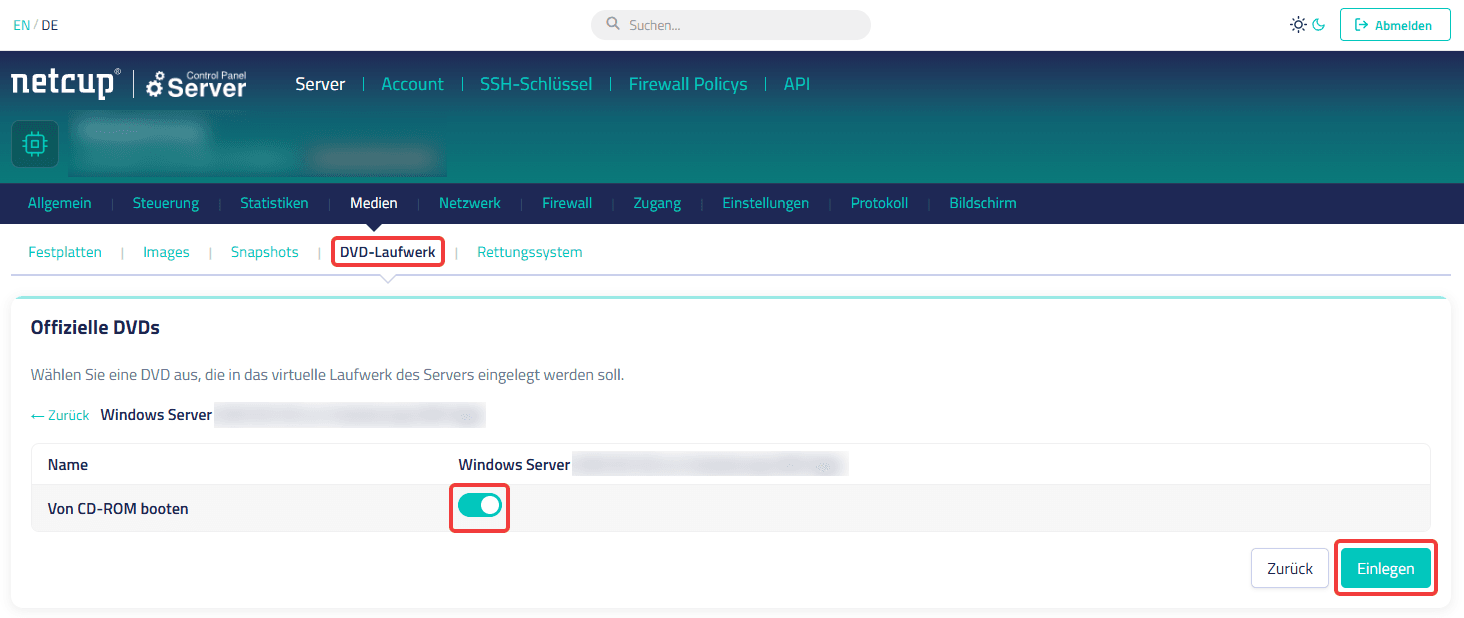Open the DVD-Laufwerk tab
Image resolution: width=1464 pixels, height=618 pixels.
click(387, 252)
